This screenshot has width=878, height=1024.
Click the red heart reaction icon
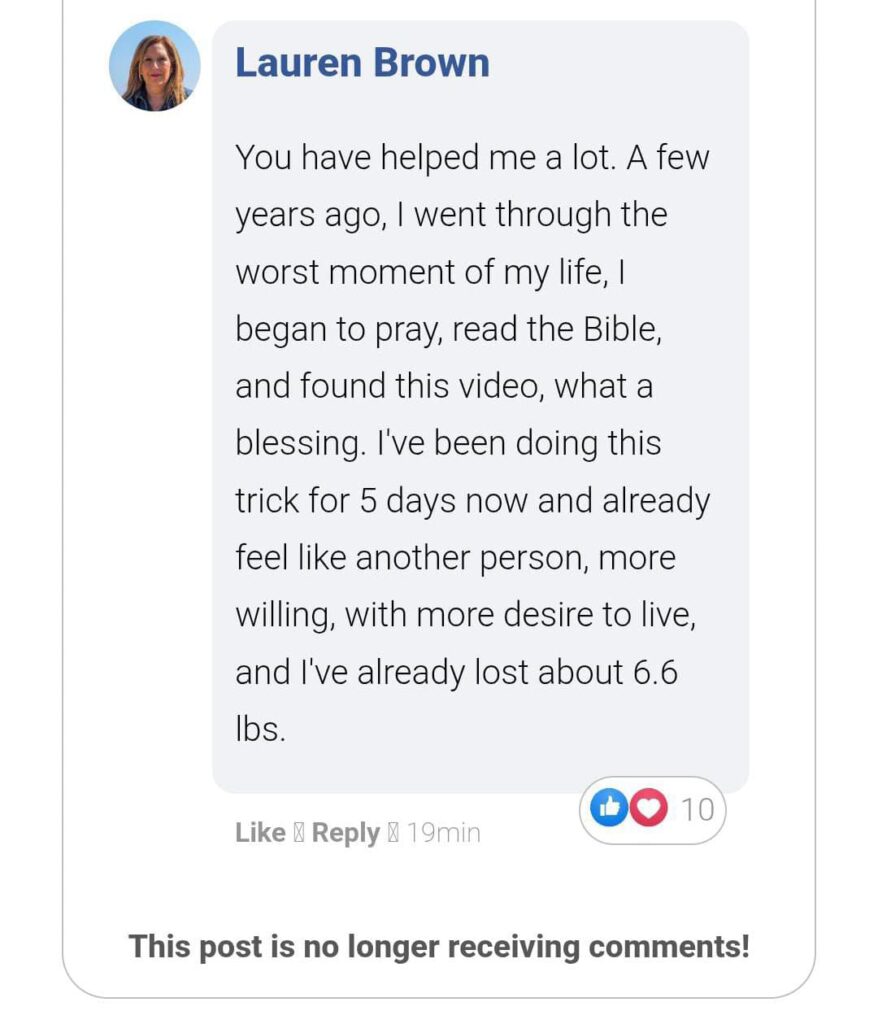coord(649,808)
